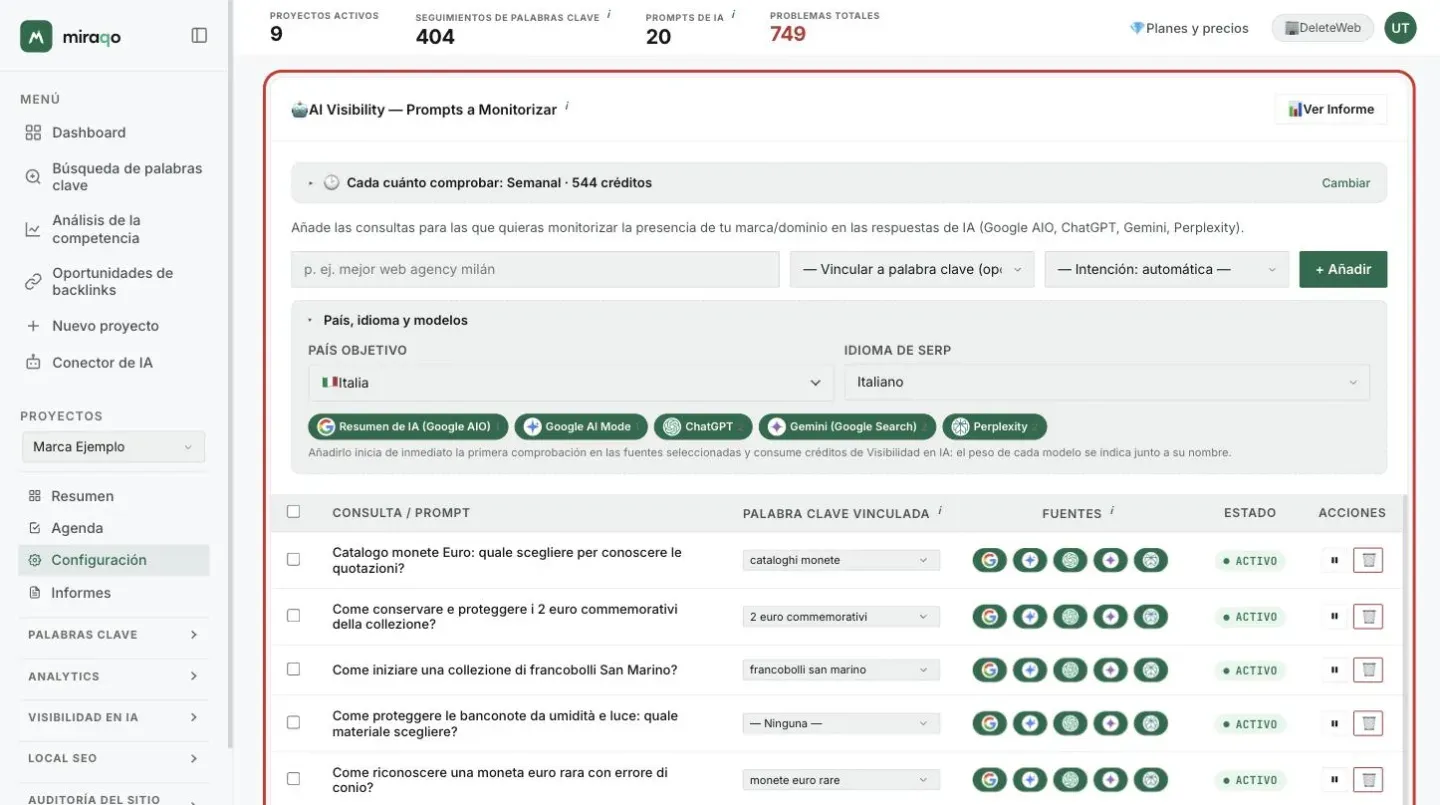This screenshot has width=1440, height=805.
Task: Click the miraqo logo icon
Action: (36, 36)
